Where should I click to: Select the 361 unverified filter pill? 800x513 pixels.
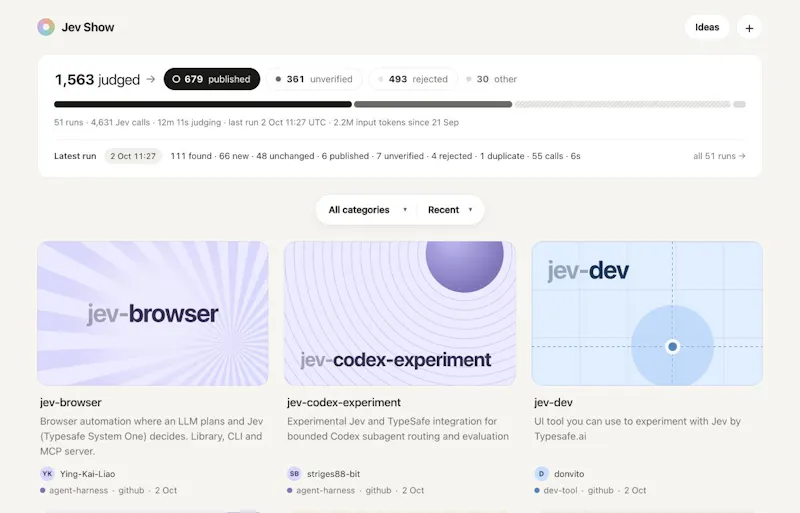coord(314,79)
